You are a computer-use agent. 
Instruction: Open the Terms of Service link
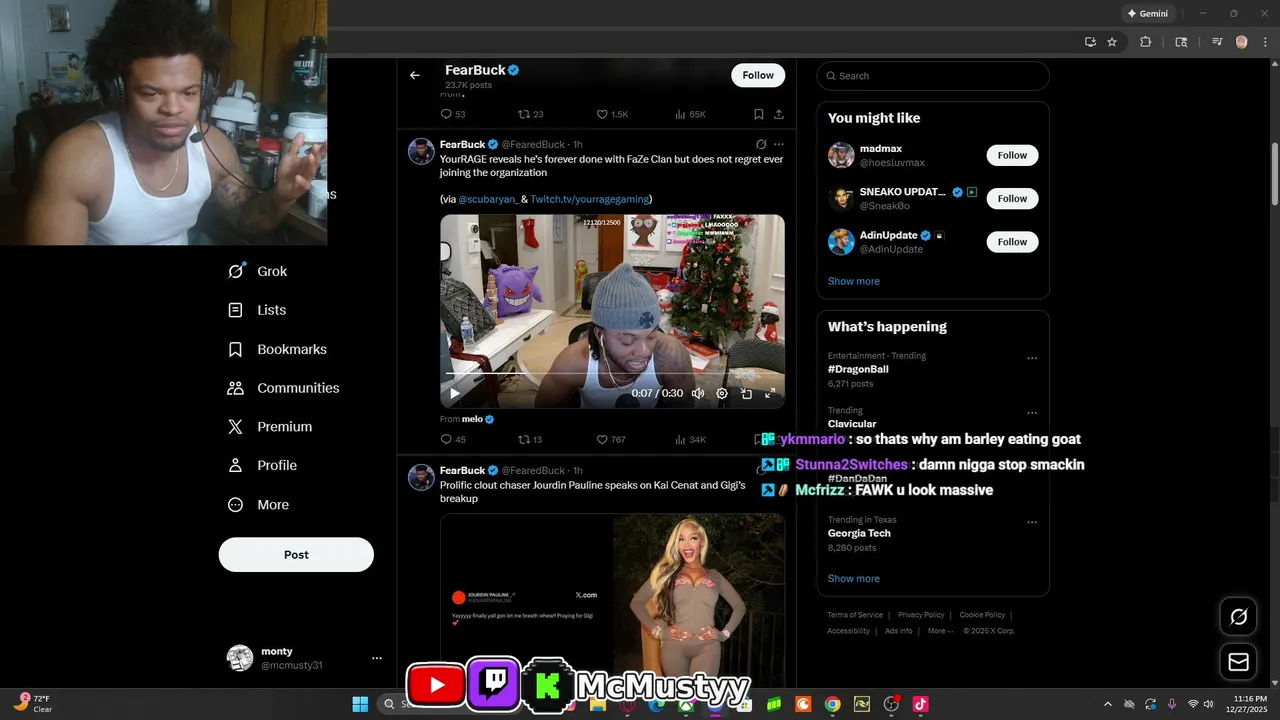(x=855, y=615)
